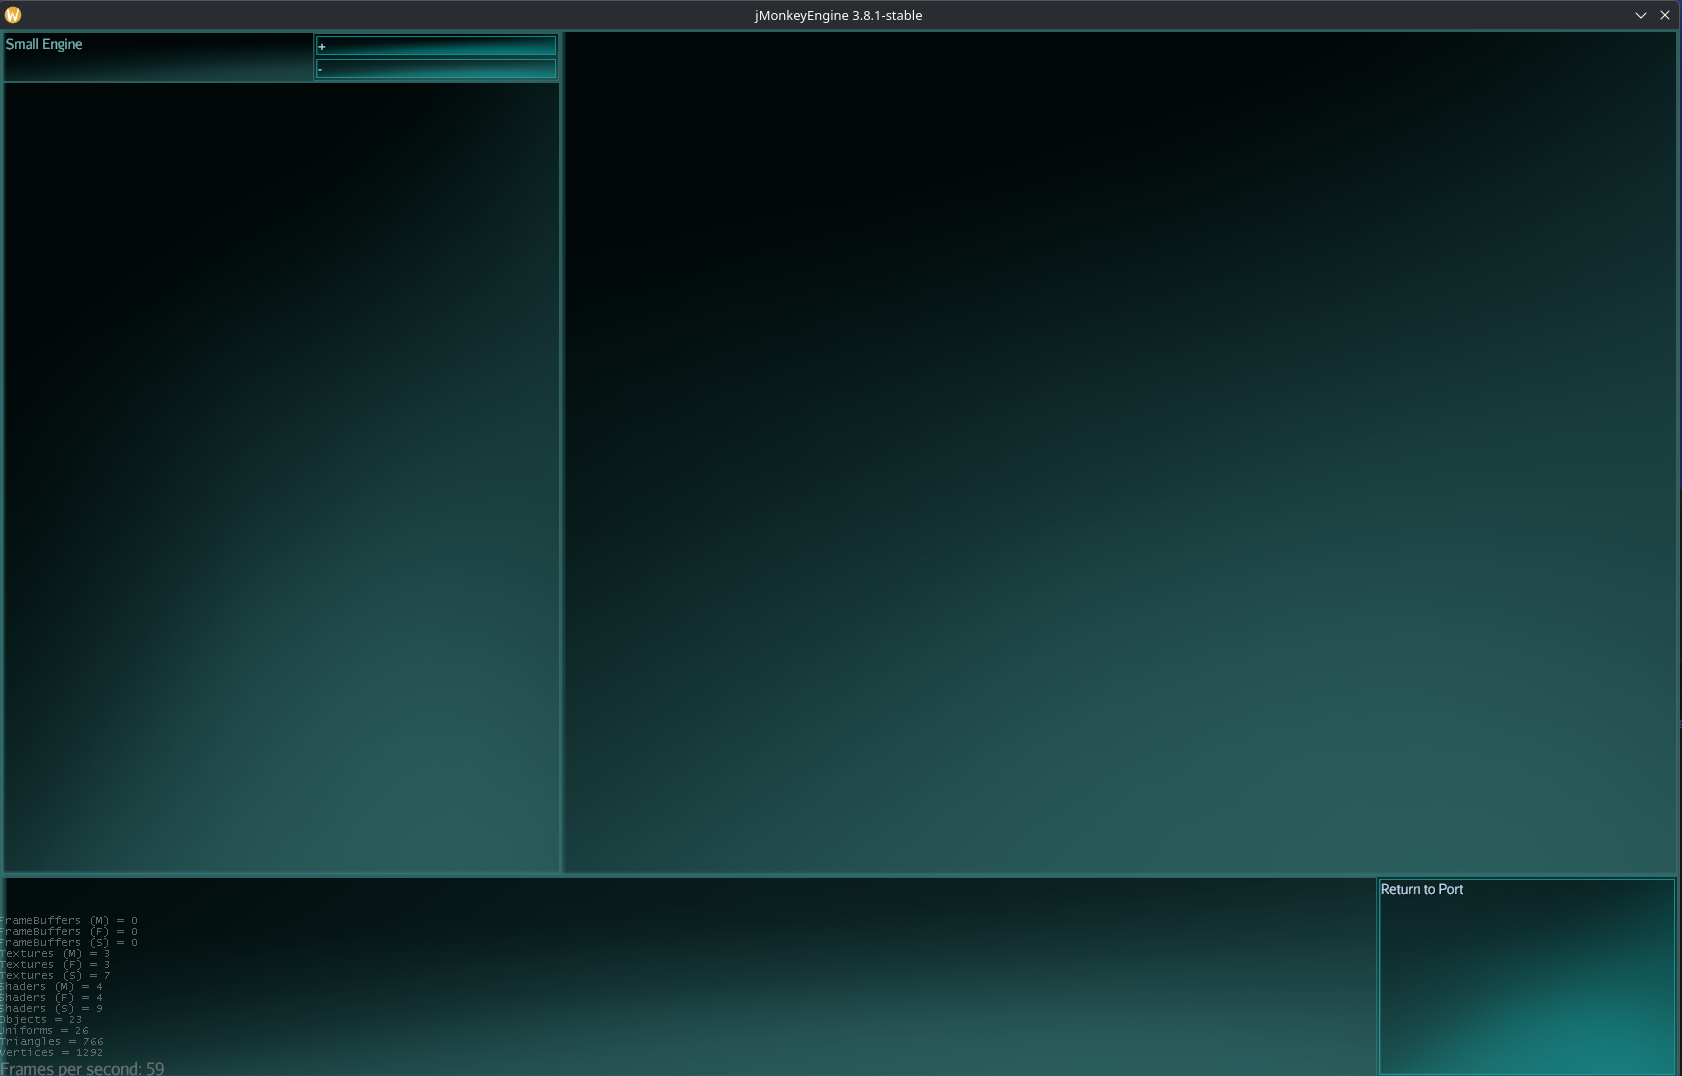Click the Objects = 23 statistic line
The width and height of the screenshot is (1682, 1076).
coord(42,1019)
